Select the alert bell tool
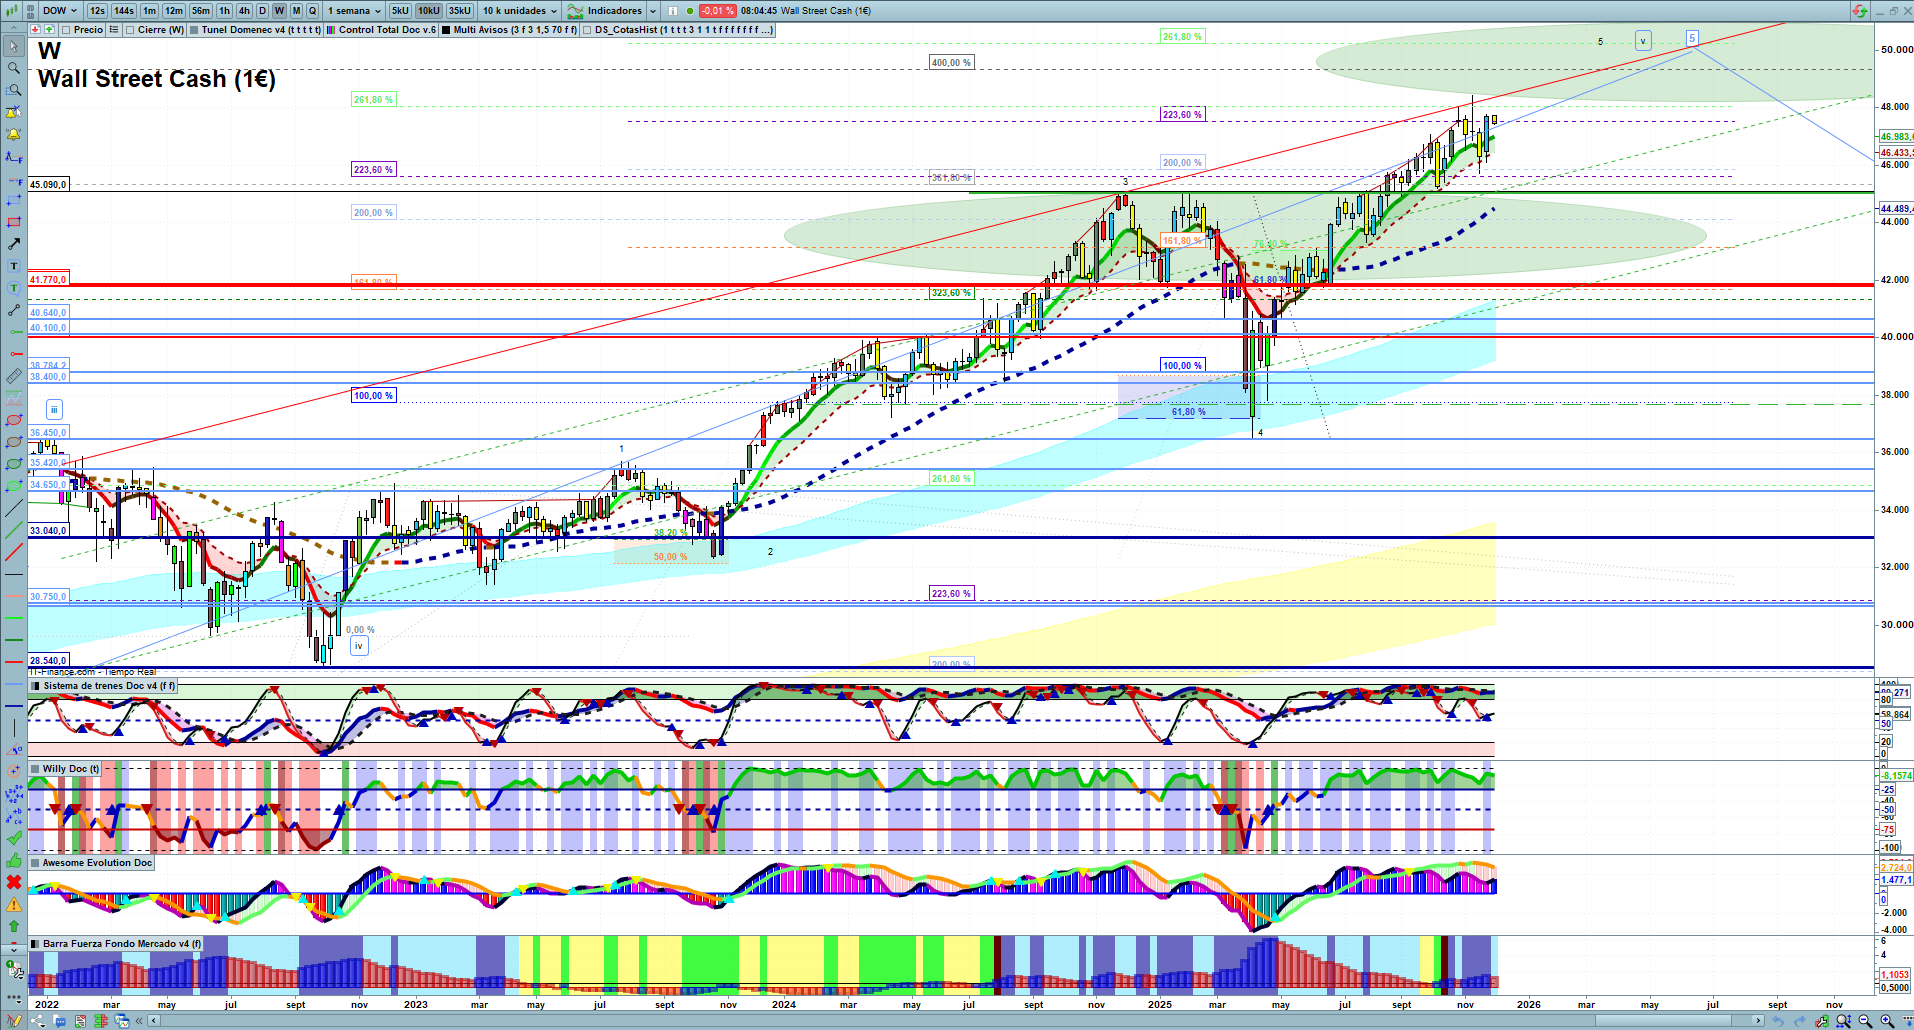1914x1030 pixels. [14, 134]
